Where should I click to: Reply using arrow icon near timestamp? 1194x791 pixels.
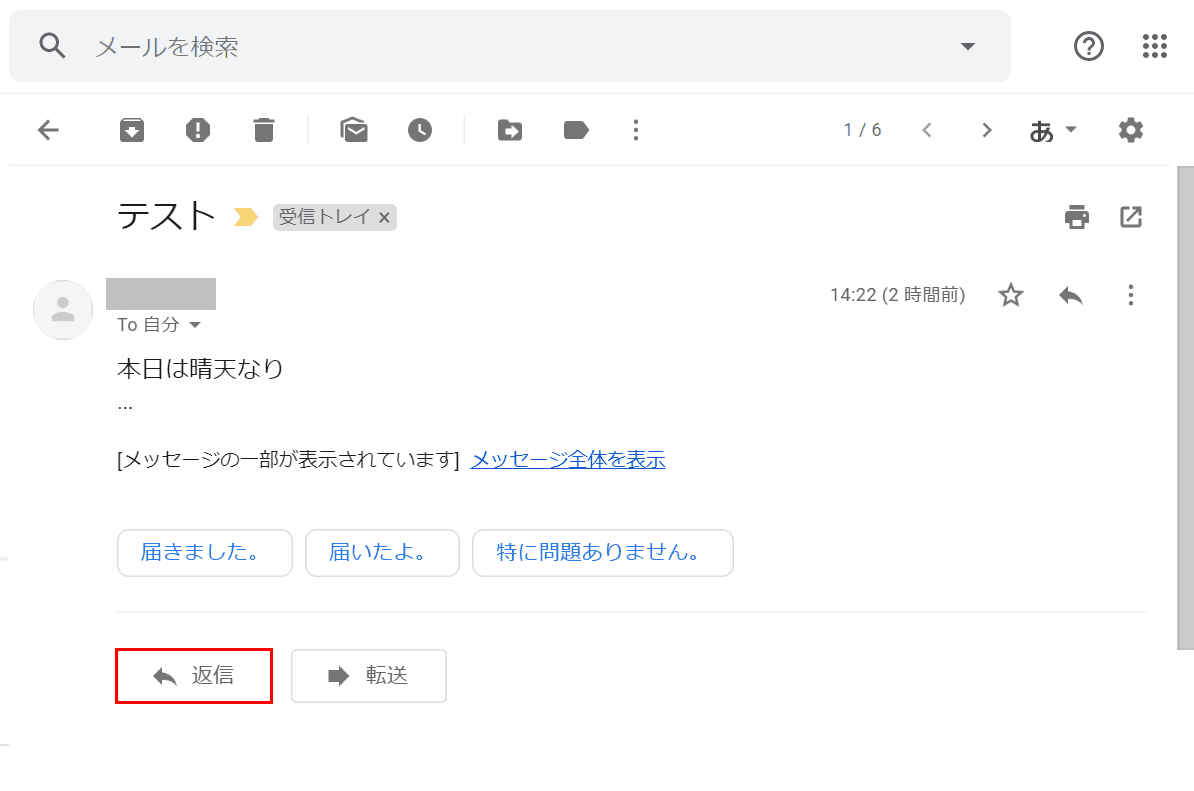1071,295
